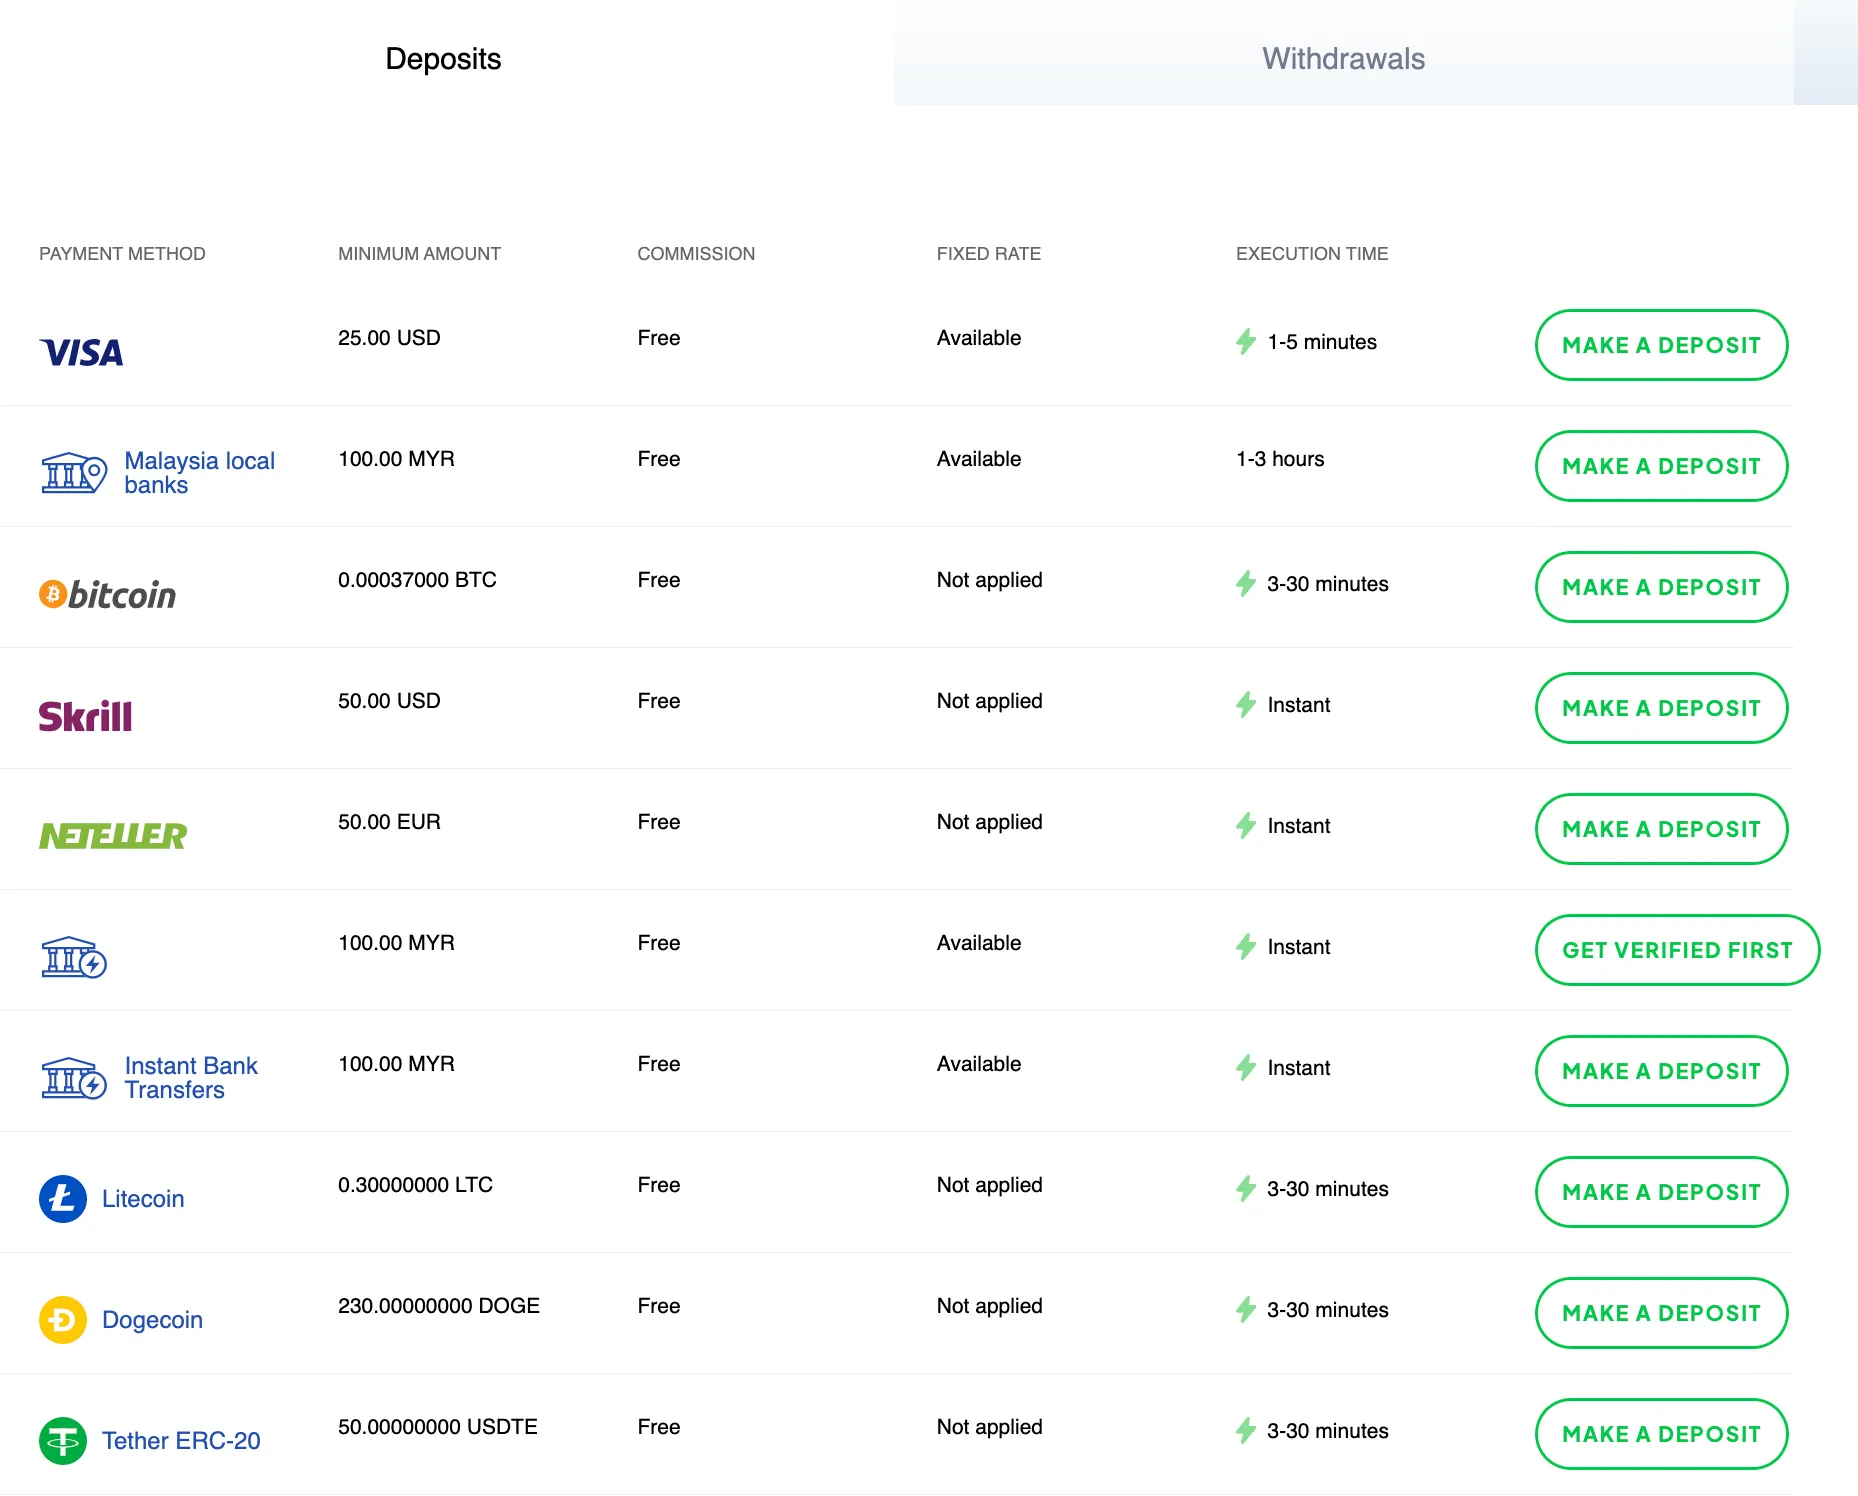The height and width of the screenshot is (1496, 1858).
Task: Click the lightning bolt in Instant Bank Transfers row
Action: 1246,1068
